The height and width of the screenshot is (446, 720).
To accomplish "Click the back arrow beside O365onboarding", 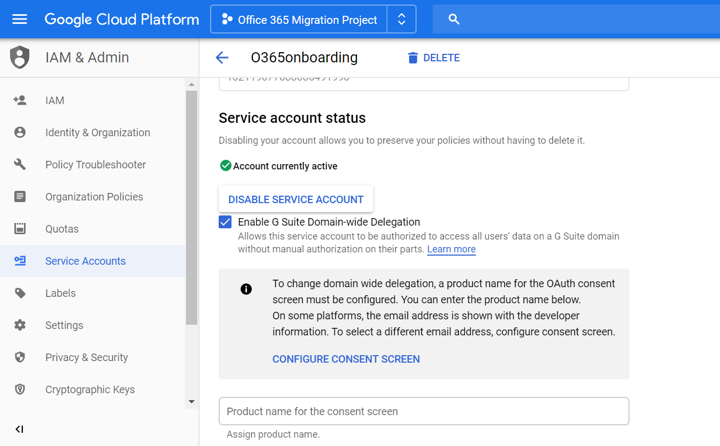I will pyautogui.click(x=222, y=58).
